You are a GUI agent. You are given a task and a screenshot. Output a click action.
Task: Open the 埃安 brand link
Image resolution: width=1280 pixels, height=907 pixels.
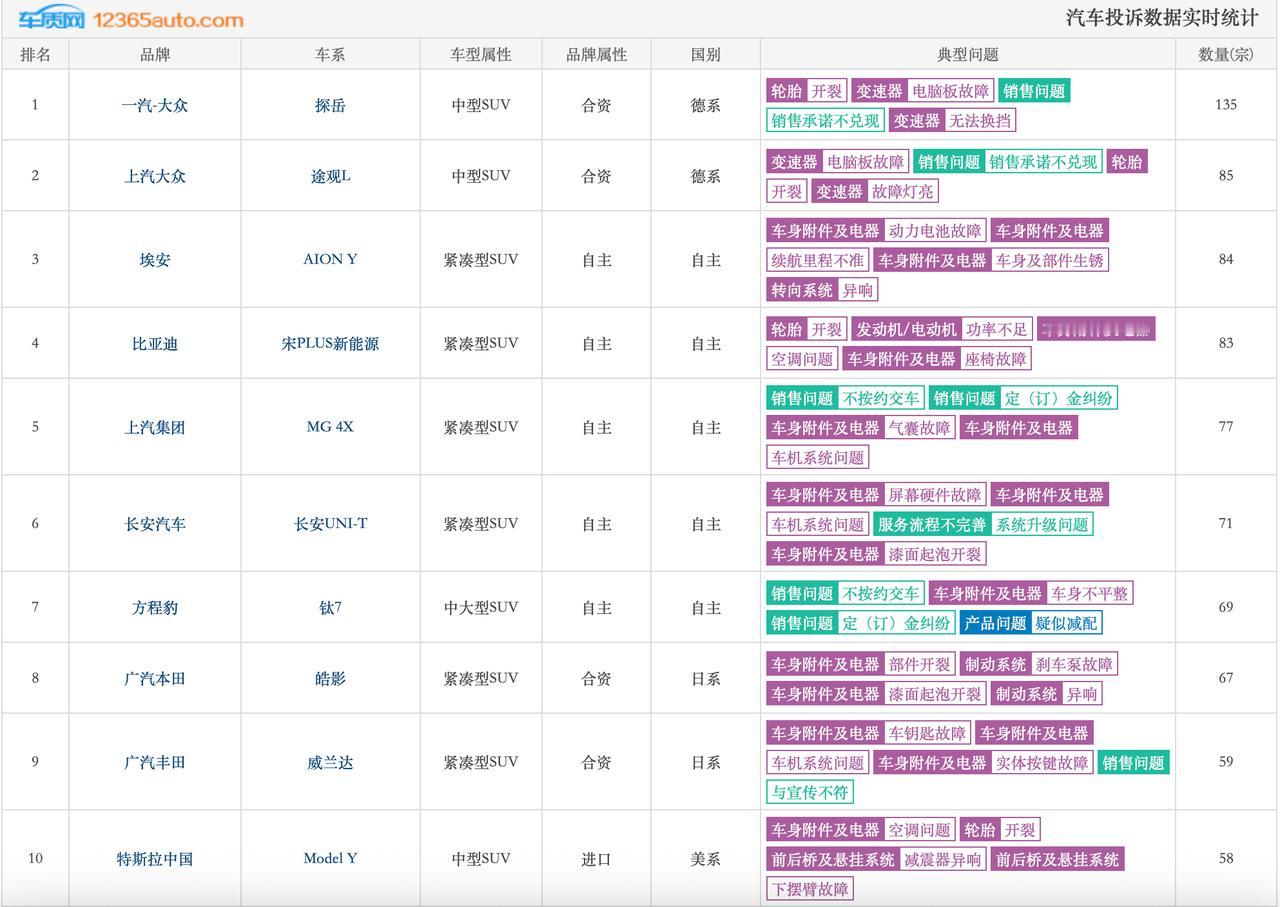(x=155, y=259)
